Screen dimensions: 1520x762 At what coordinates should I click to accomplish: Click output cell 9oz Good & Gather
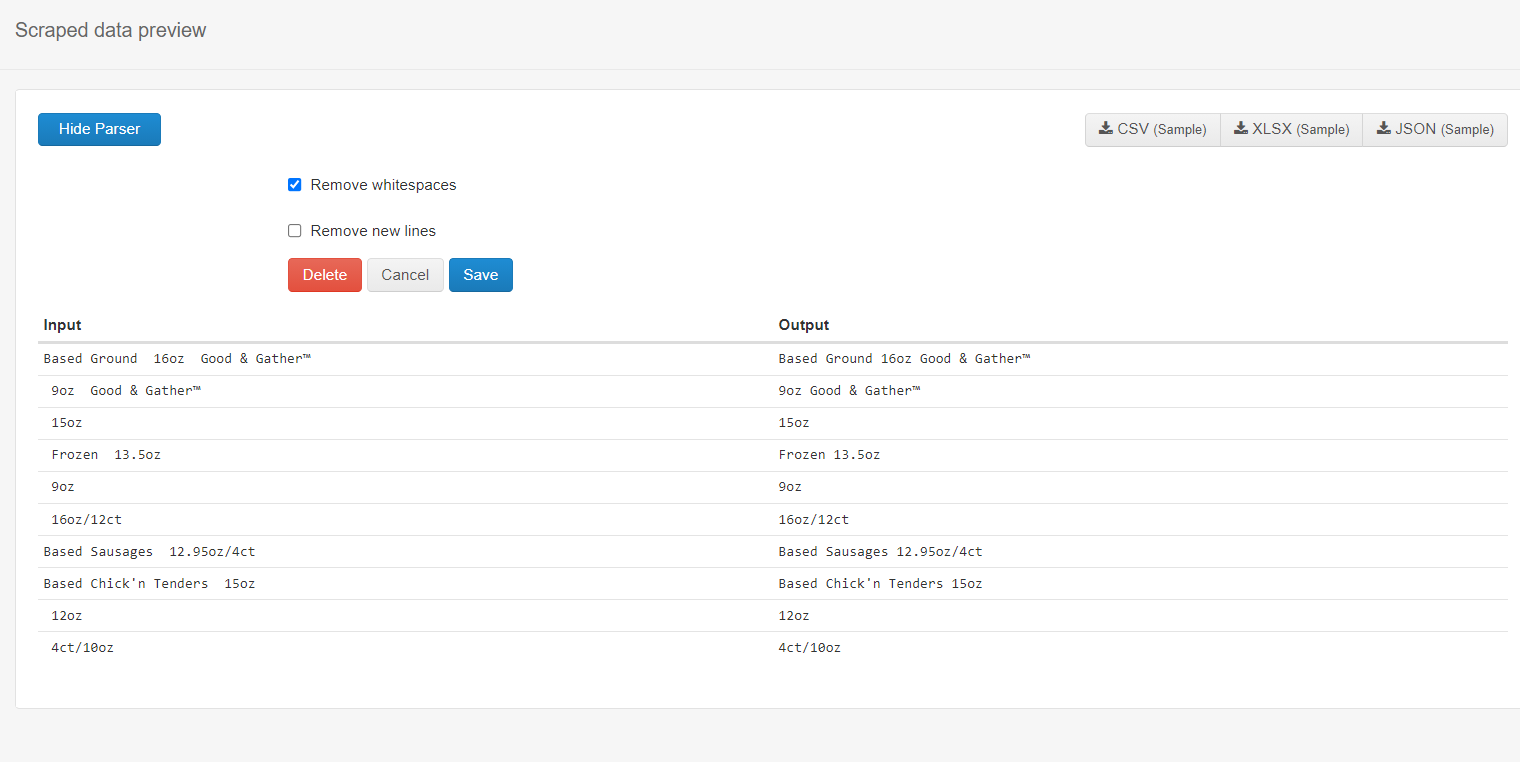(x=848, y=391)
